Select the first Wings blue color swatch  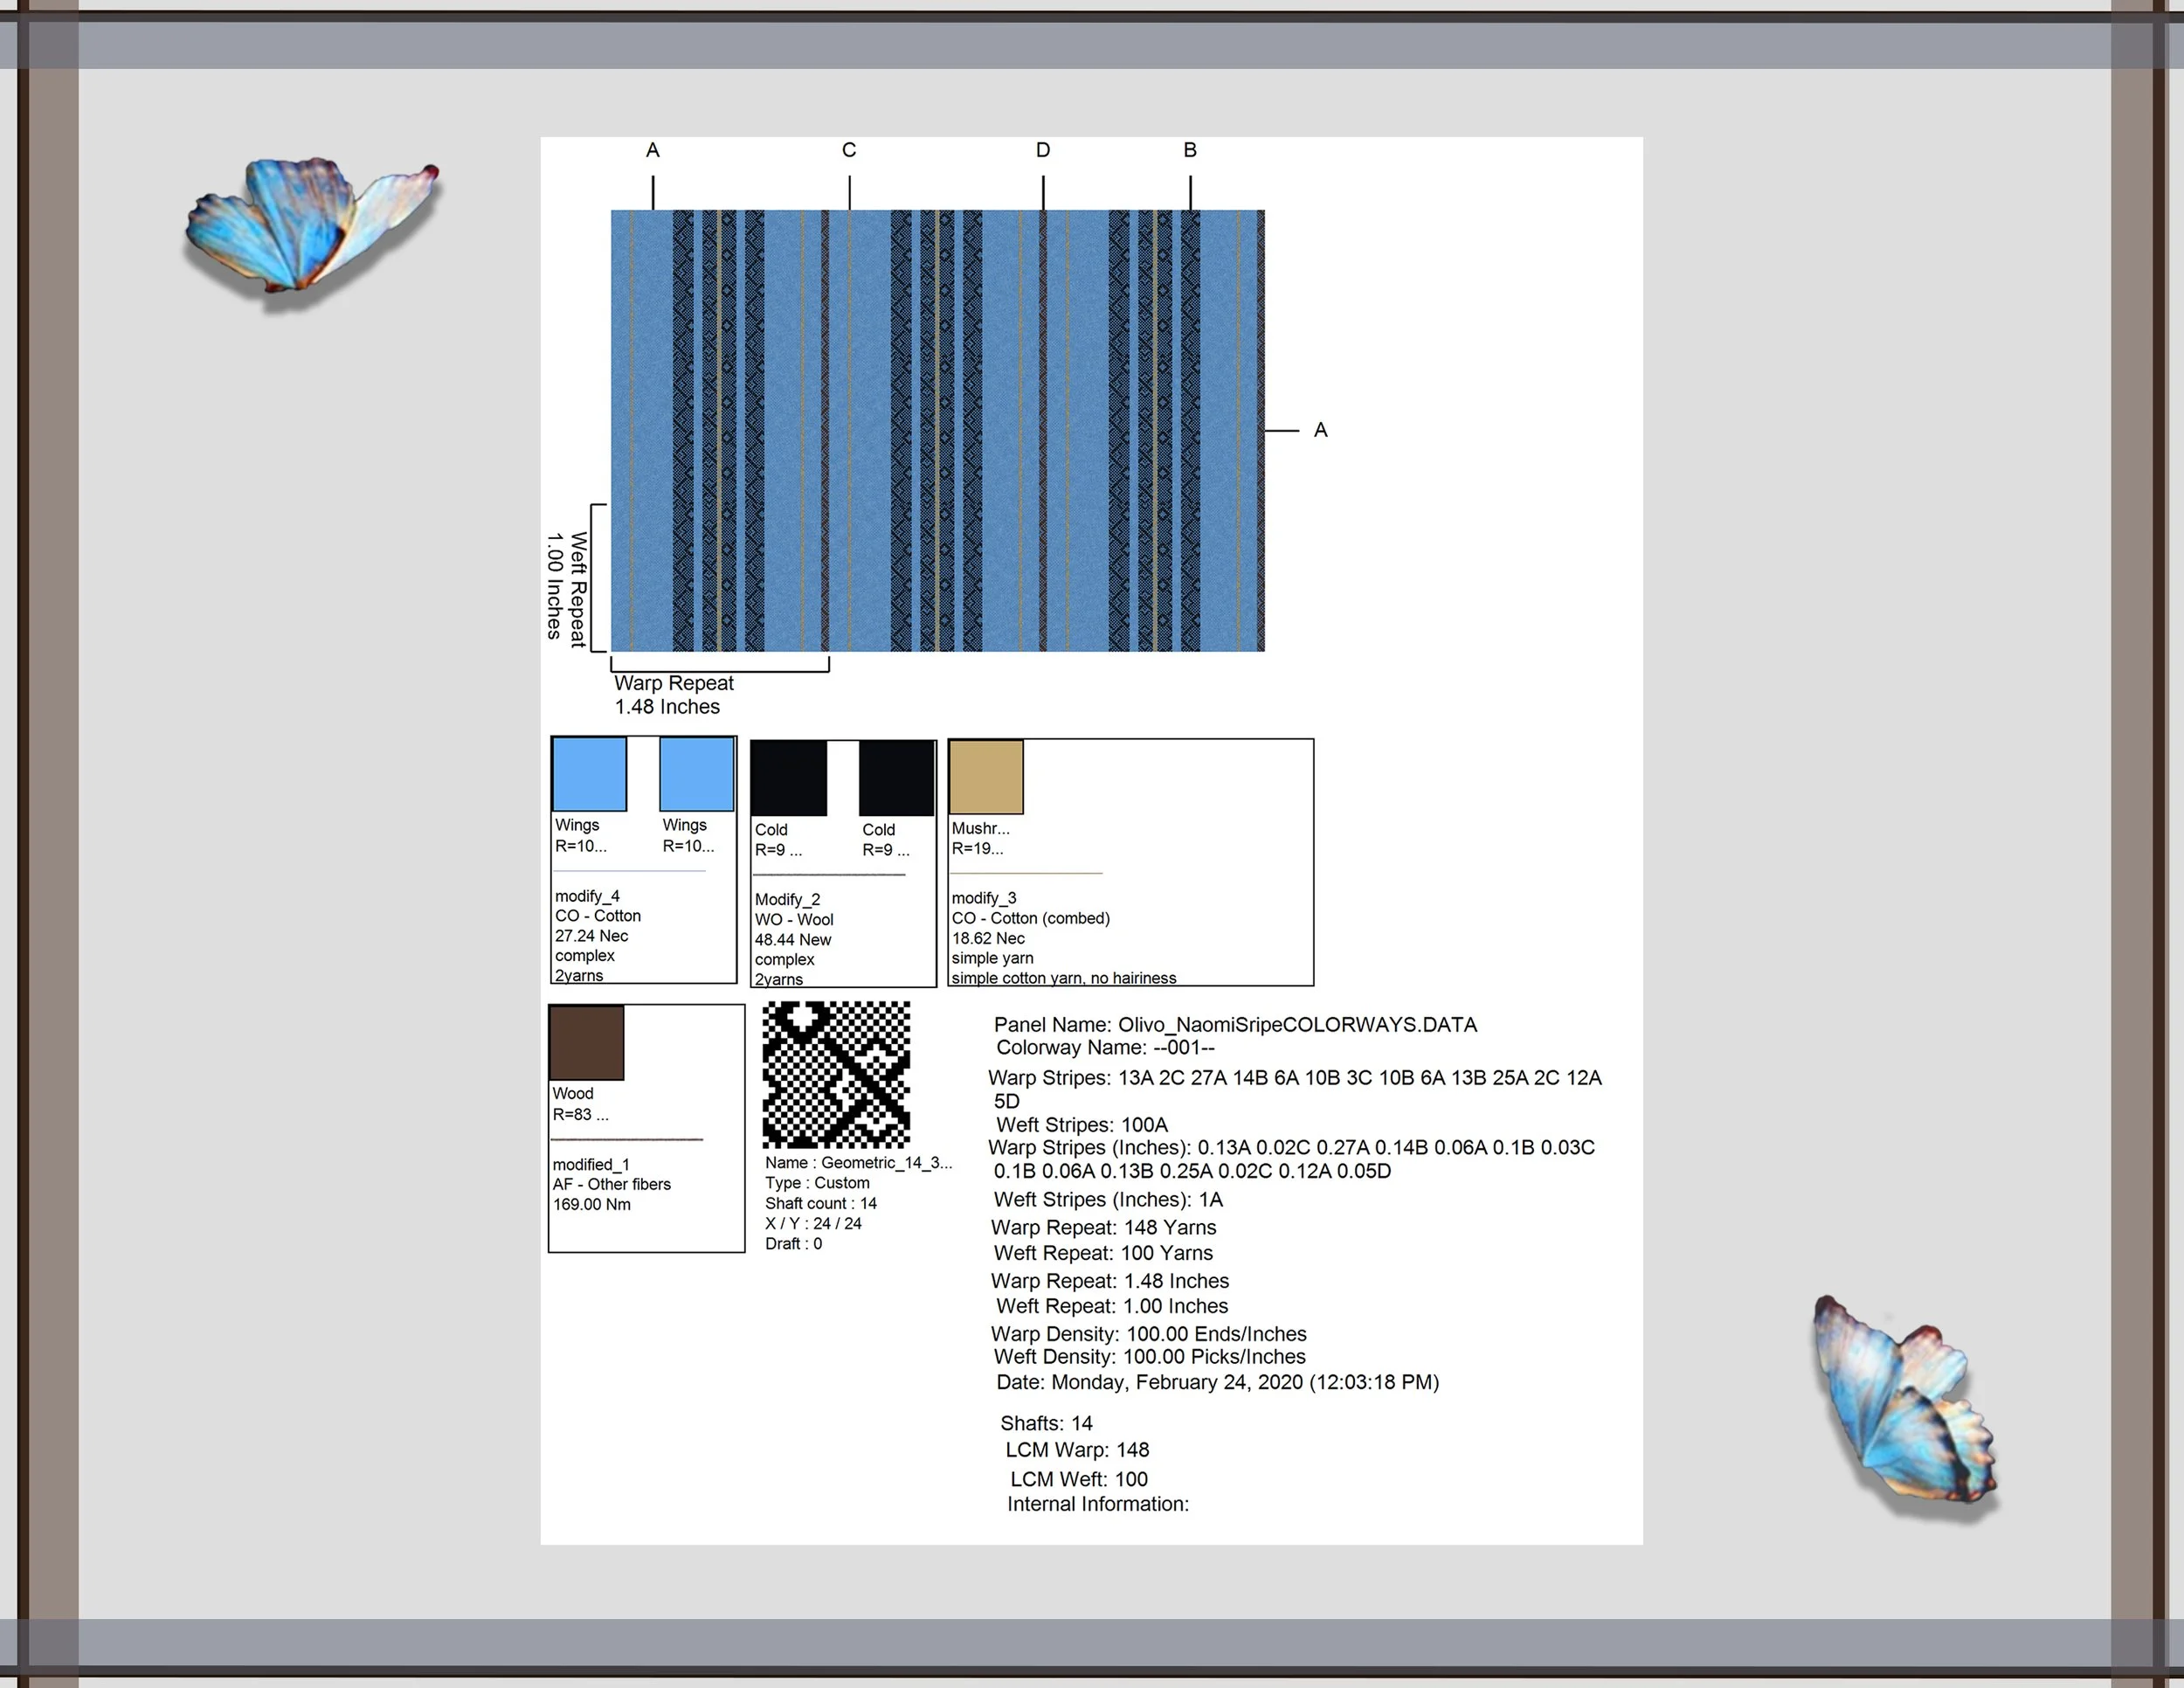coord(589,774)
